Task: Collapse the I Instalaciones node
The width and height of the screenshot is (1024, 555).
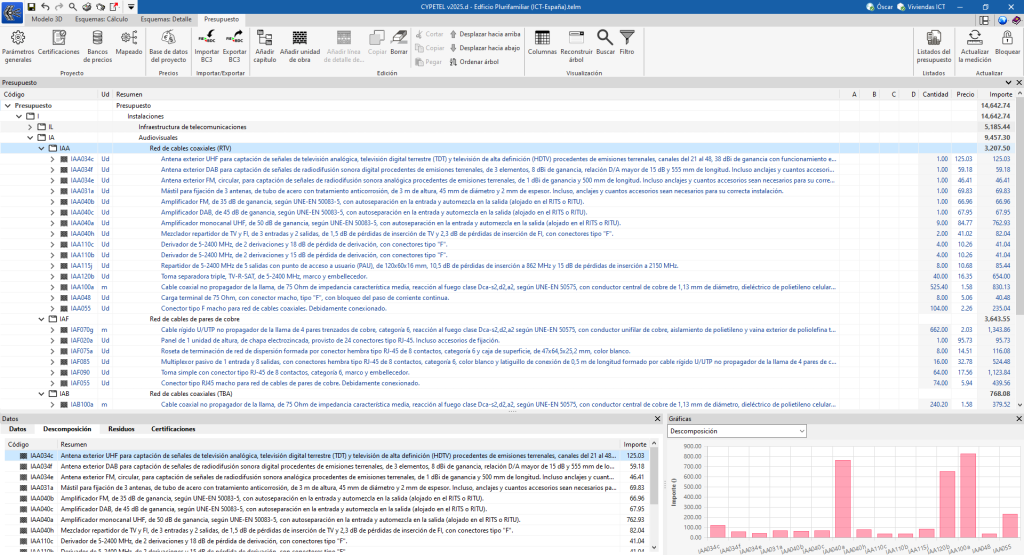Action: [x=19, y=116]
